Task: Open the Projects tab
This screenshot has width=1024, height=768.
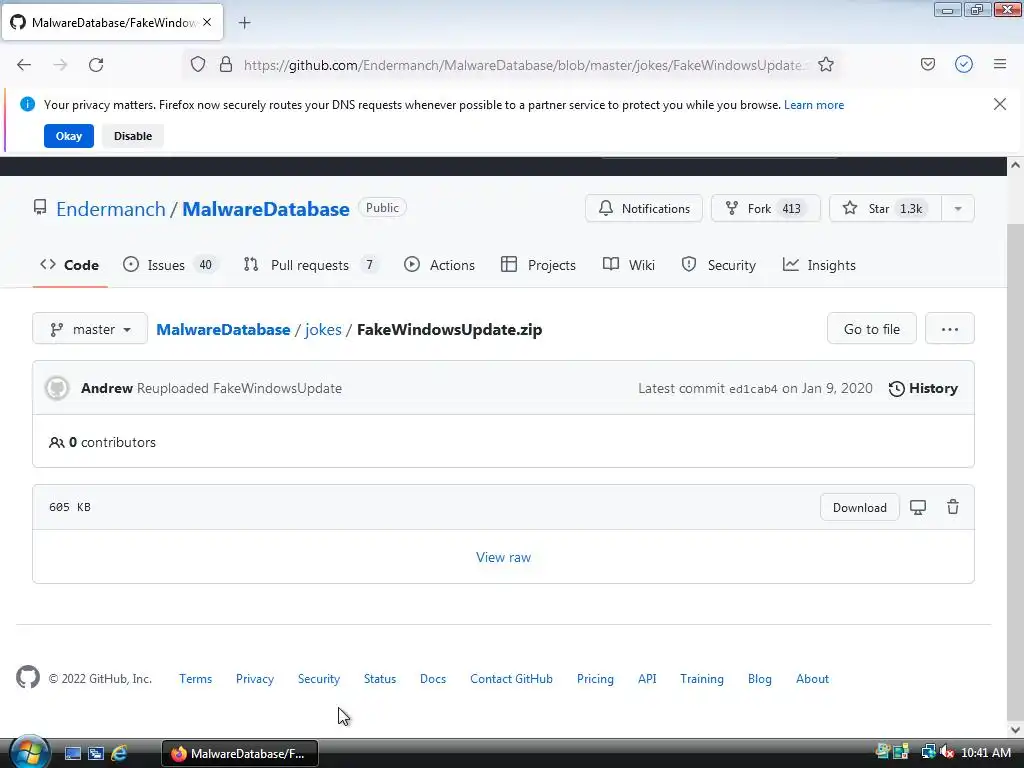Action: pyautogui.click(x=538, y=264)
